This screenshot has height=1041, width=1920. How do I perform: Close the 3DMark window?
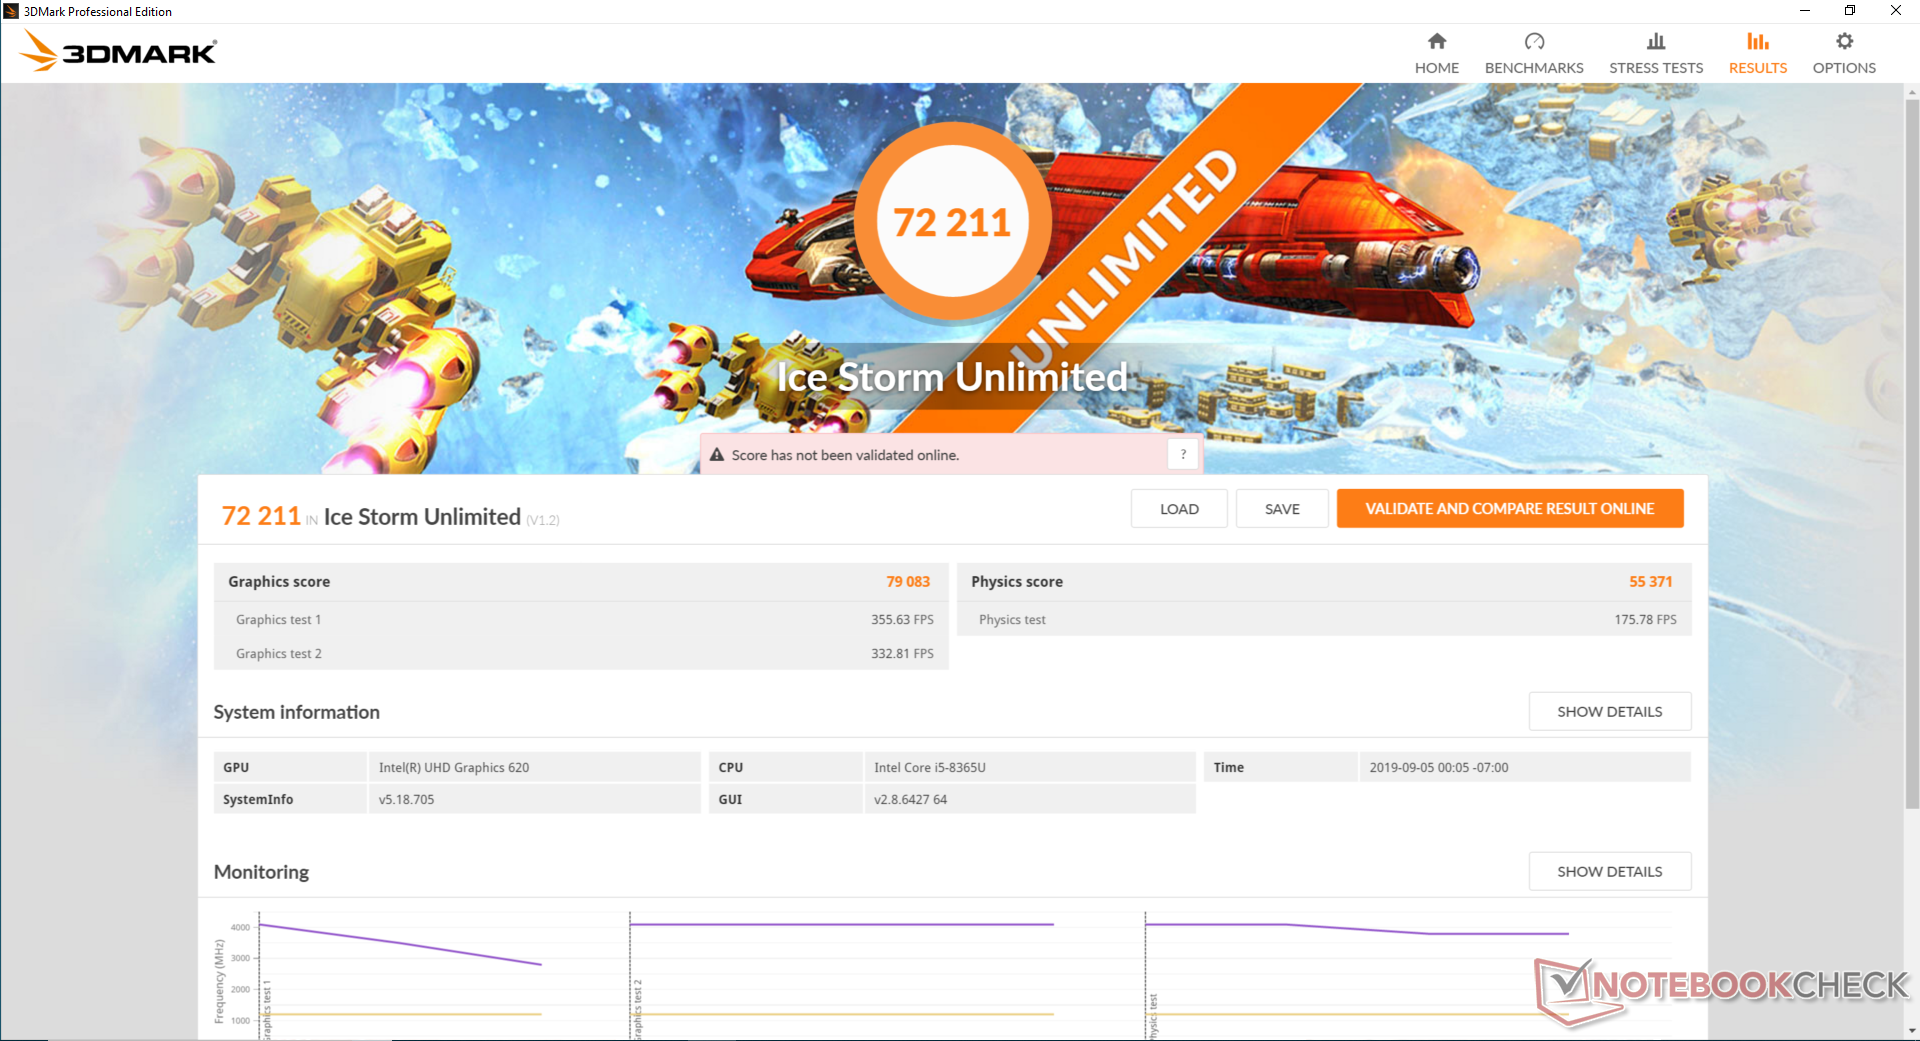point(1896,11)
